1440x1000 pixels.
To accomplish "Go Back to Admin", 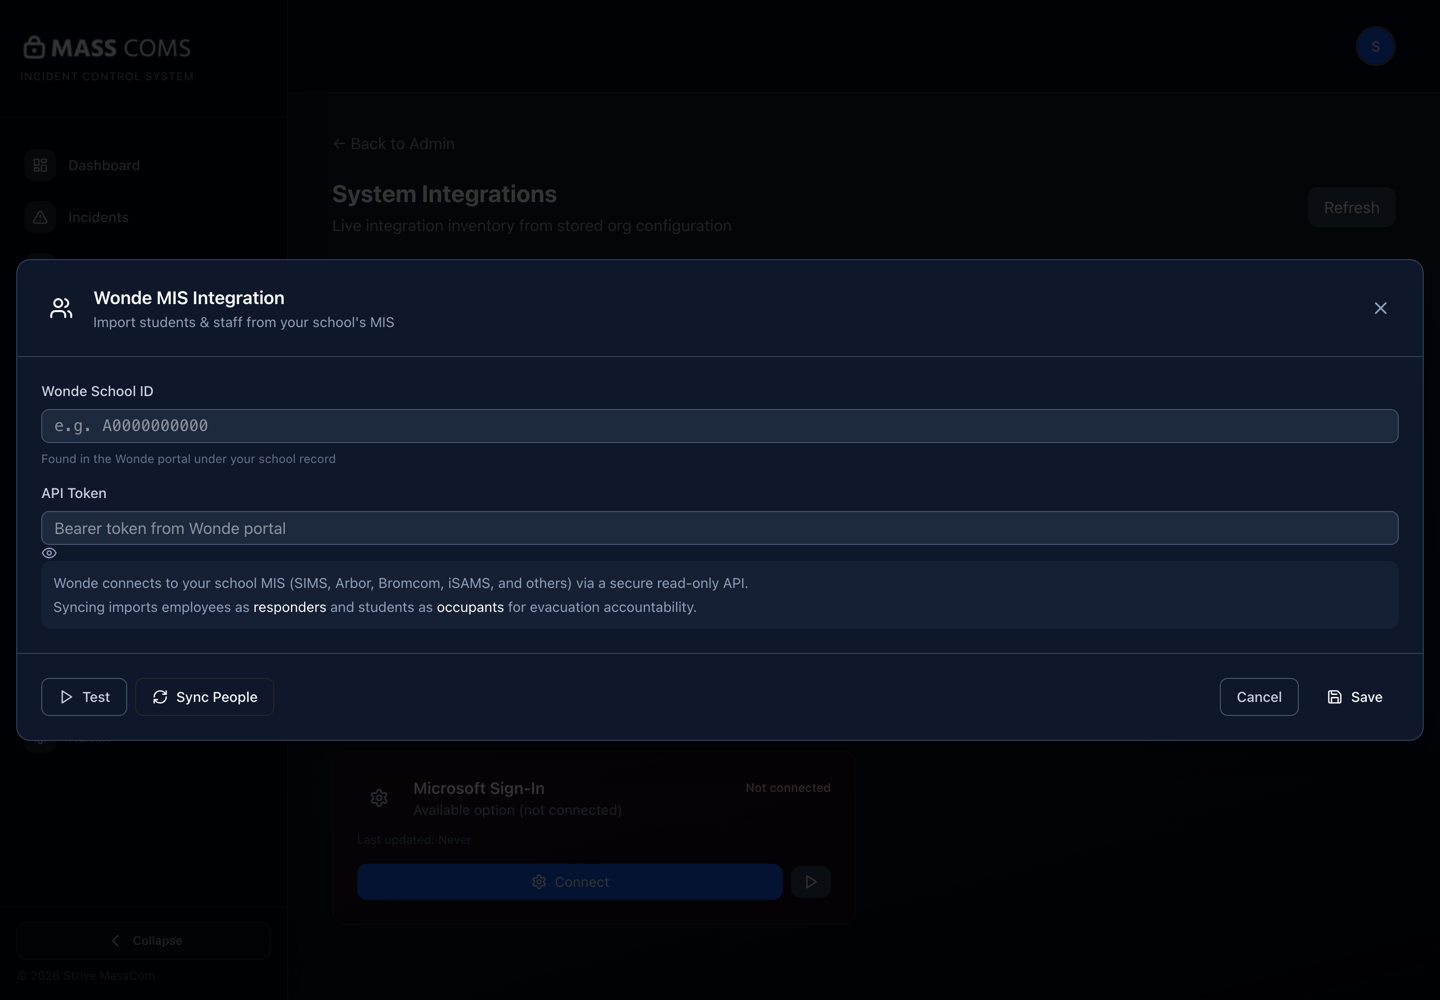I will coord(394,144).
